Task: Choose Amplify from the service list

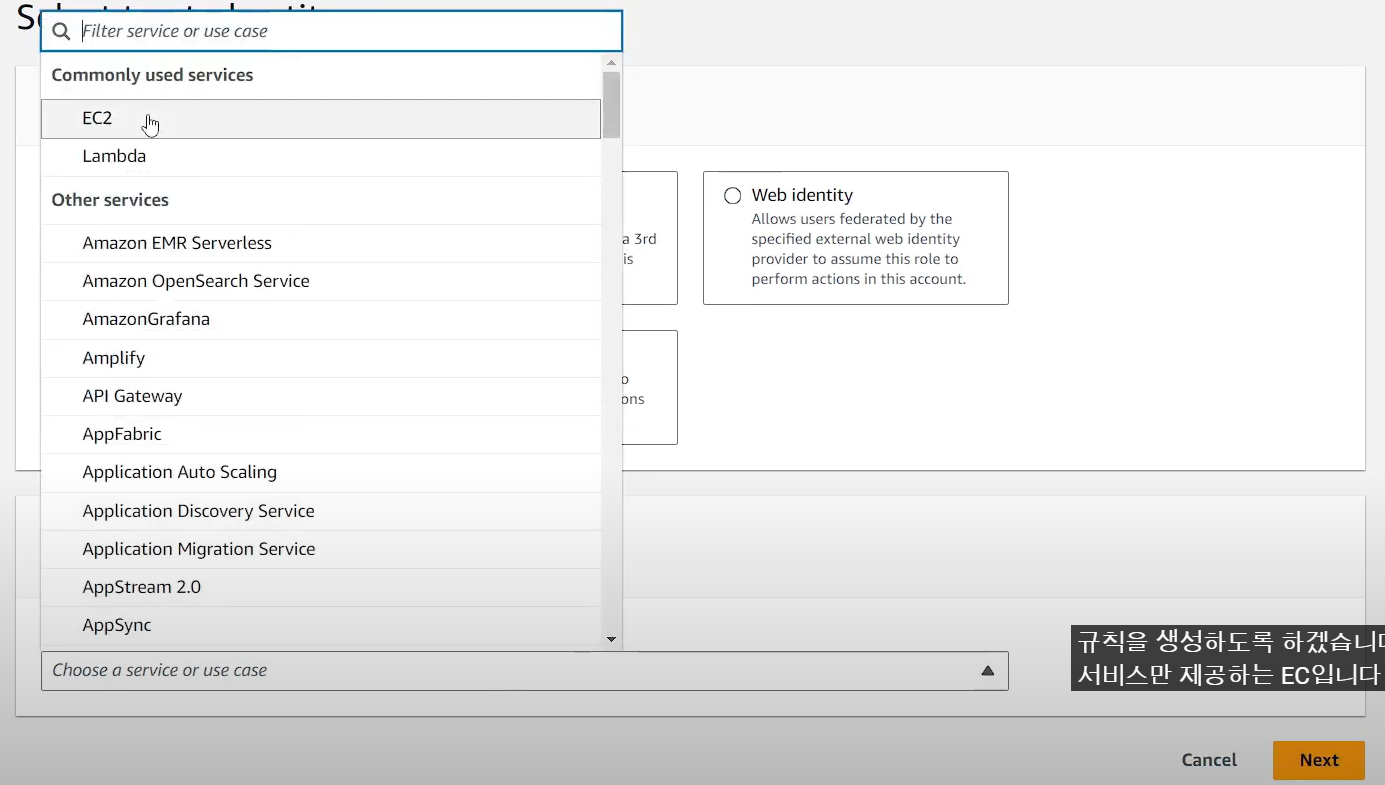Action: click(x=321, y=358)
